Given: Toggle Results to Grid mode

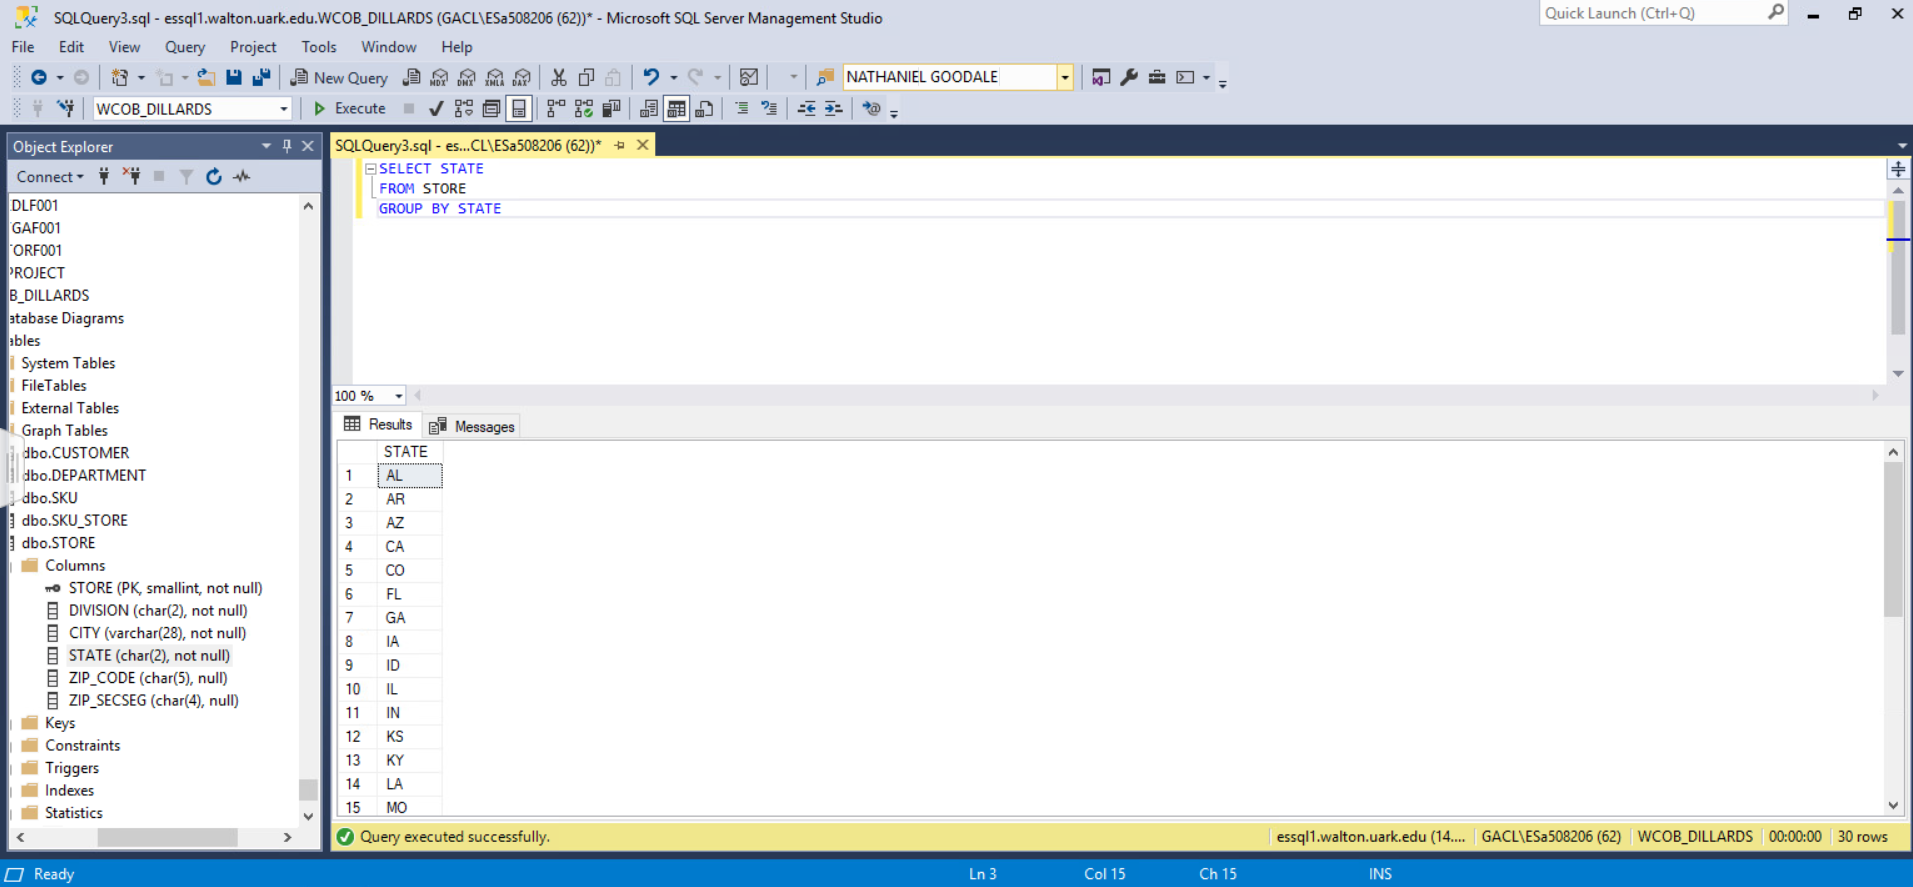Looking at the screenshot, I should [677, 108].
